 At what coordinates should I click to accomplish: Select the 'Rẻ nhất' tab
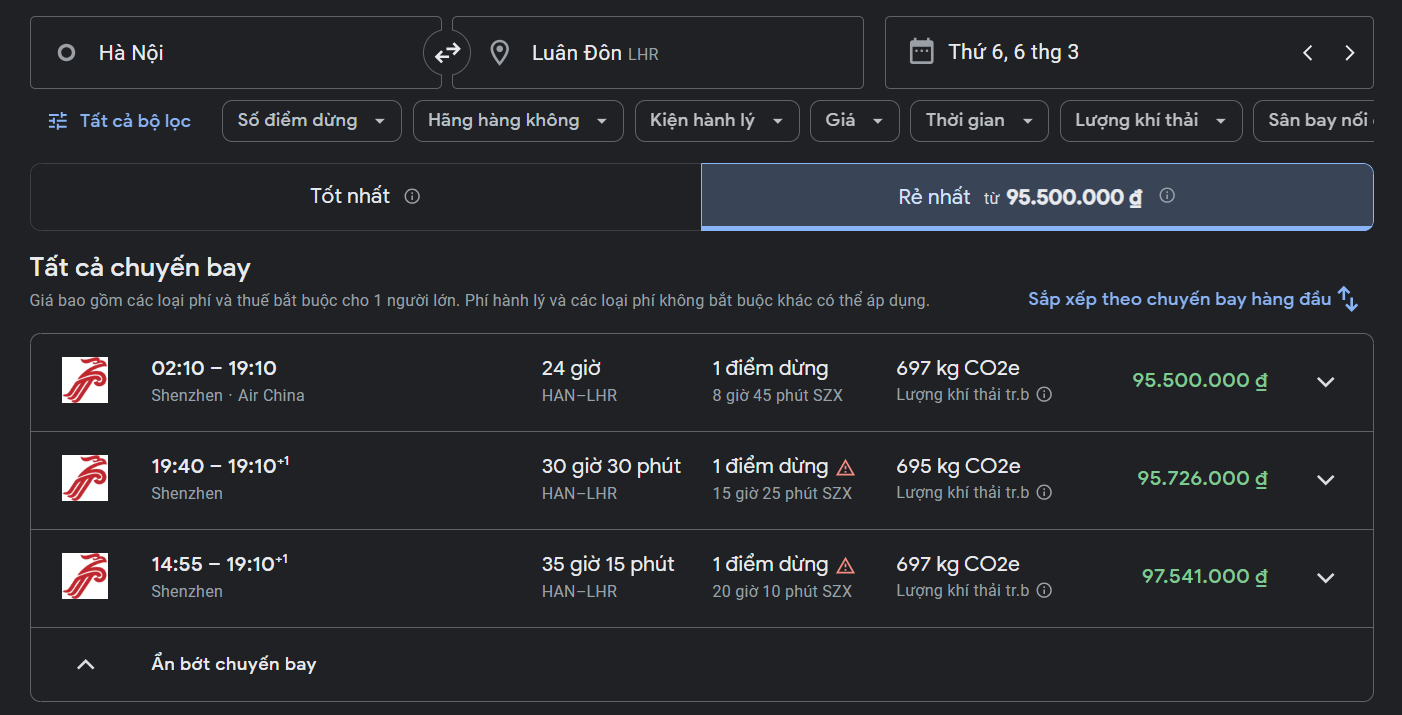click(1036, 197)
